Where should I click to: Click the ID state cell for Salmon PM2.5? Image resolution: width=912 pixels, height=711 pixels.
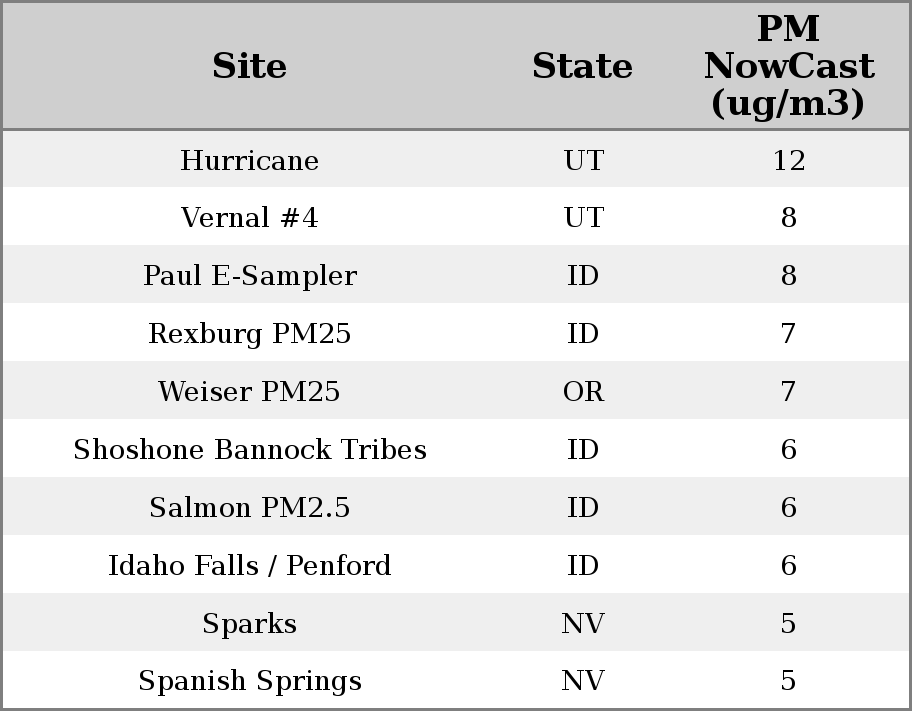(583, 508)
